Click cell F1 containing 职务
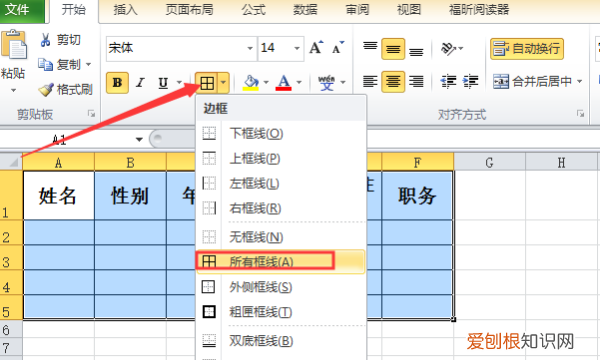The height and width of the screenshot is (360, 600). point(417,195)
